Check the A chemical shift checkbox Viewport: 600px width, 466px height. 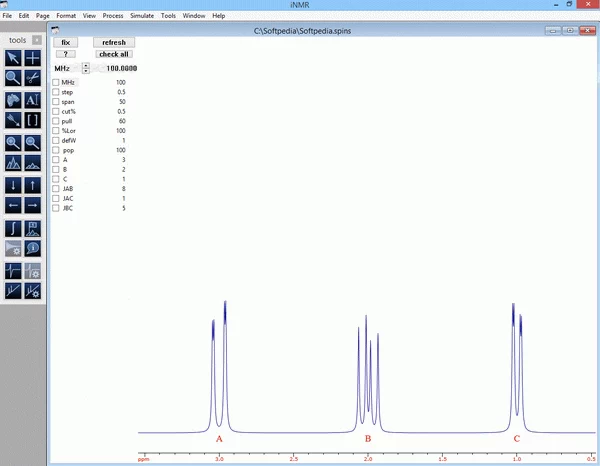[56, 160]
